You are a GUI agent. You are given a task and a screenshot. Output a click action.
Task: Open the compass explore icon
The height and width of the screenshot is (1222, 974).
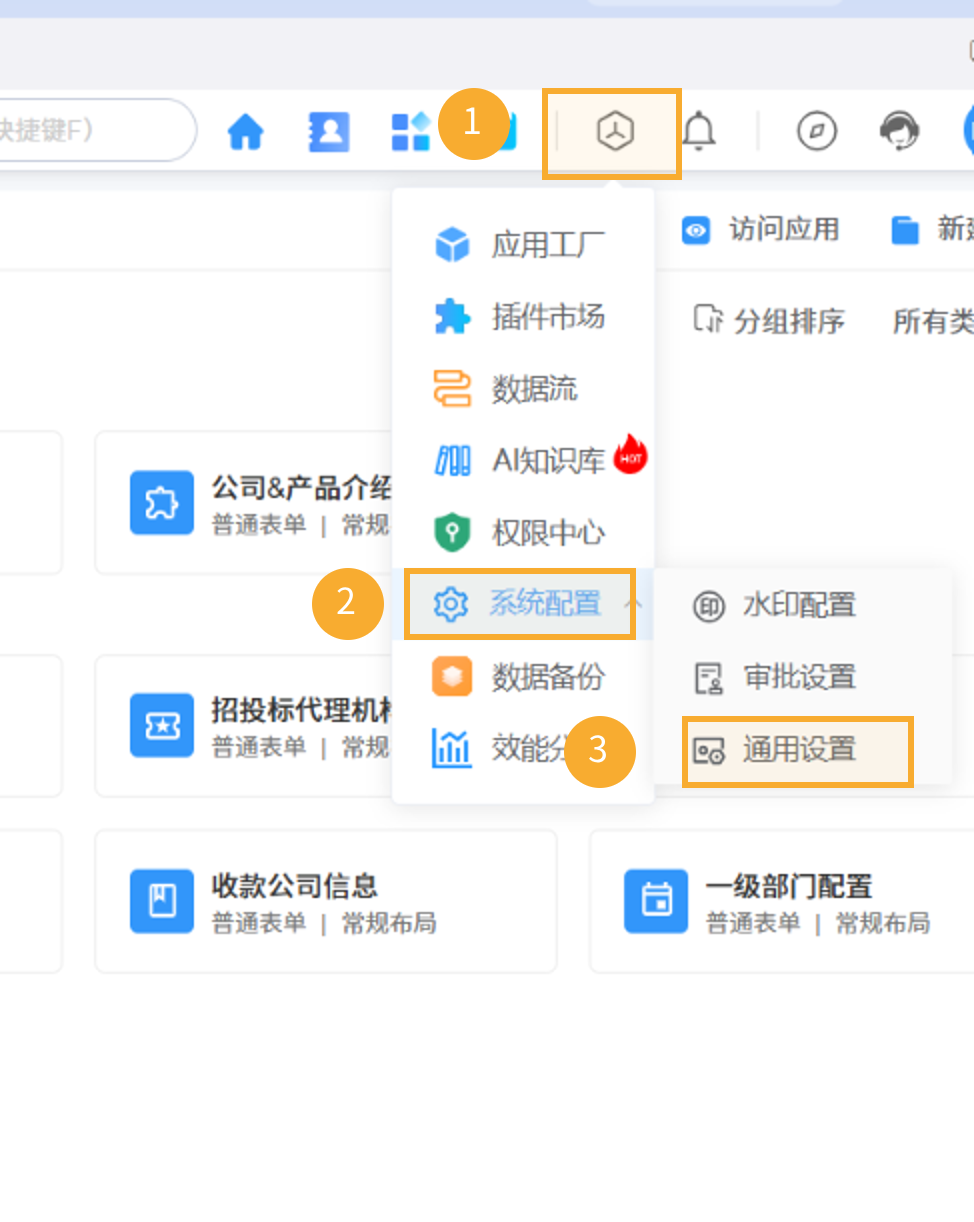pyautogui.click(x=817, y=131)
